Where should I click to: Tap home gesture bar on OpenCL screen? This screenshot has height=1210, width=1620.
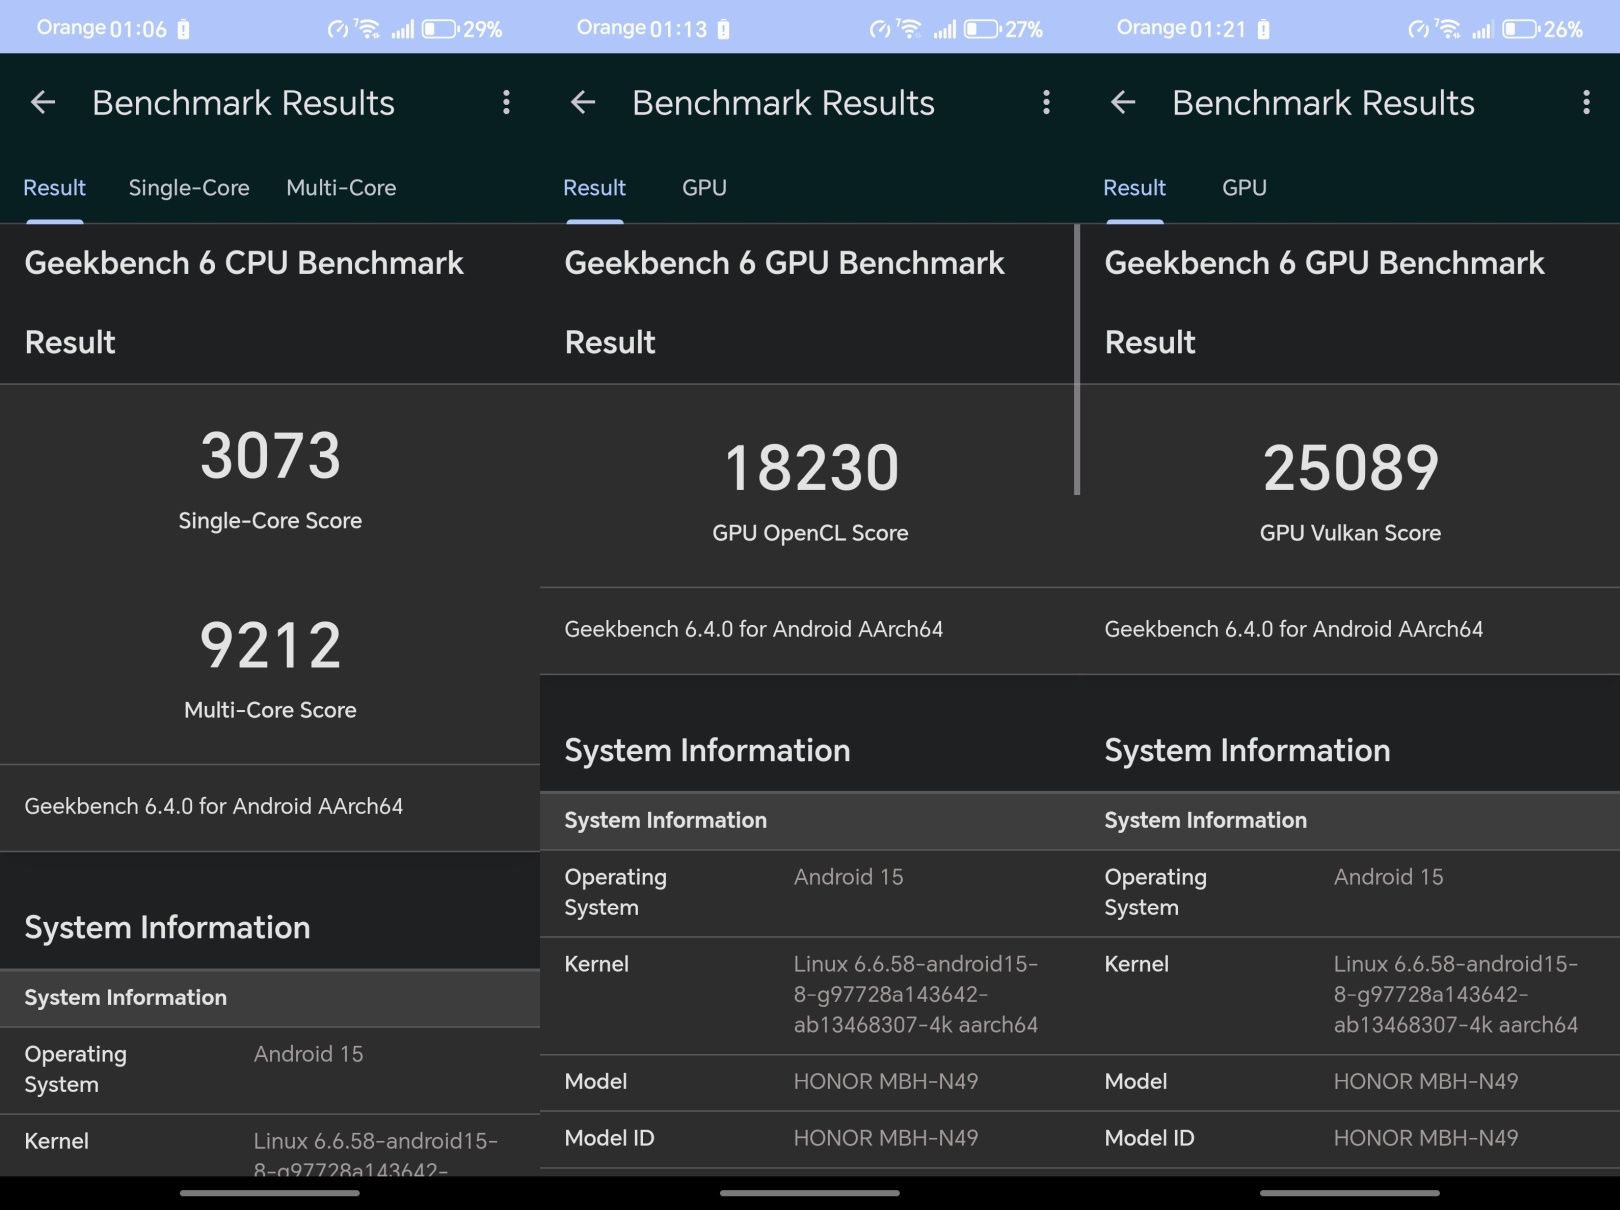(x=810, y=1192)
